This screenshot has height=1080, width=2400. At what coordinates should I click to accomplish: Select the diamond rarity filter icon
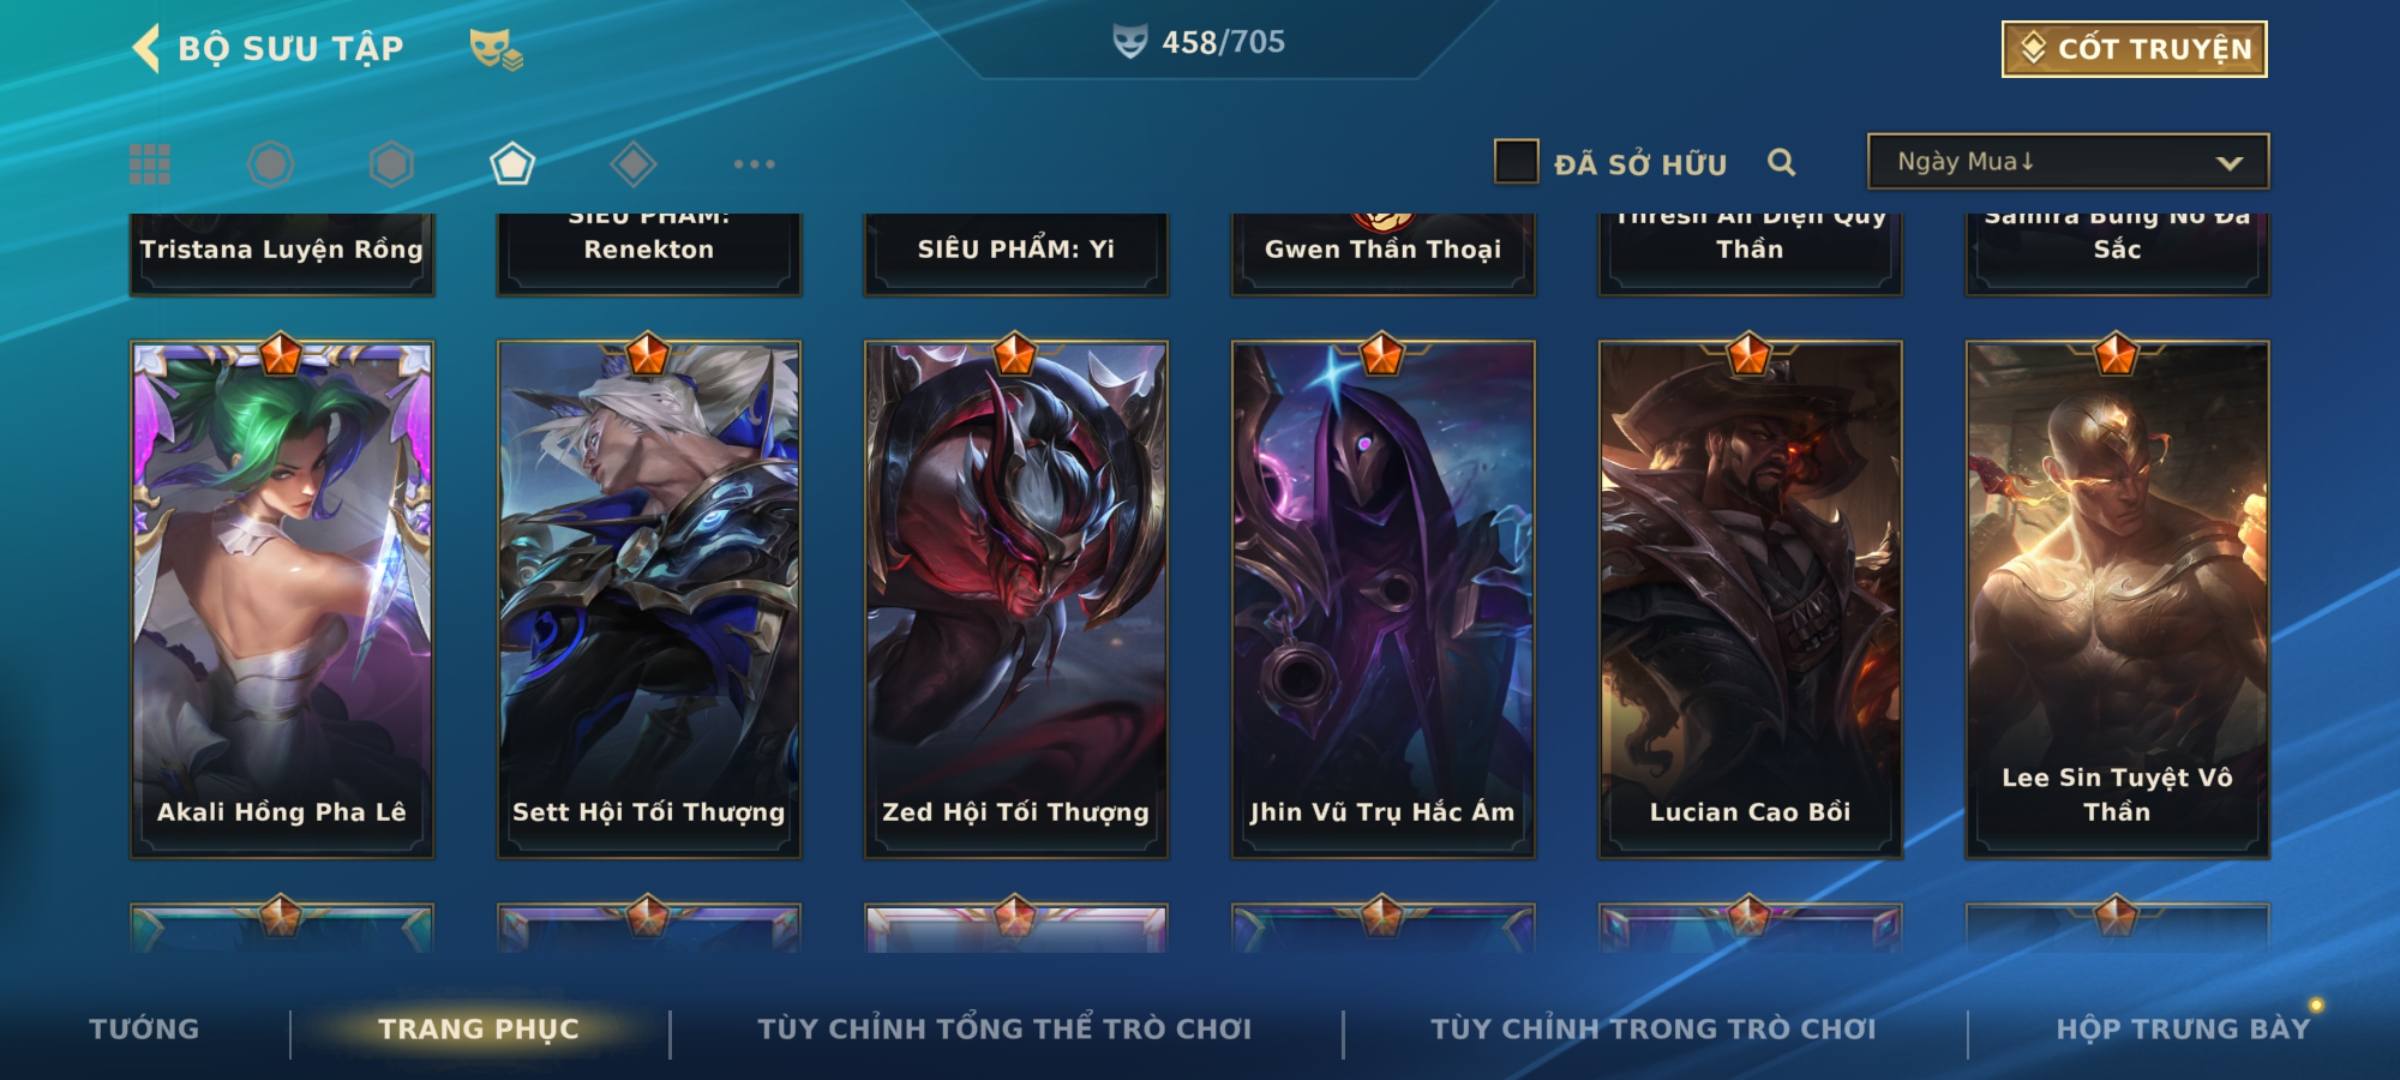tap(633, 164)
